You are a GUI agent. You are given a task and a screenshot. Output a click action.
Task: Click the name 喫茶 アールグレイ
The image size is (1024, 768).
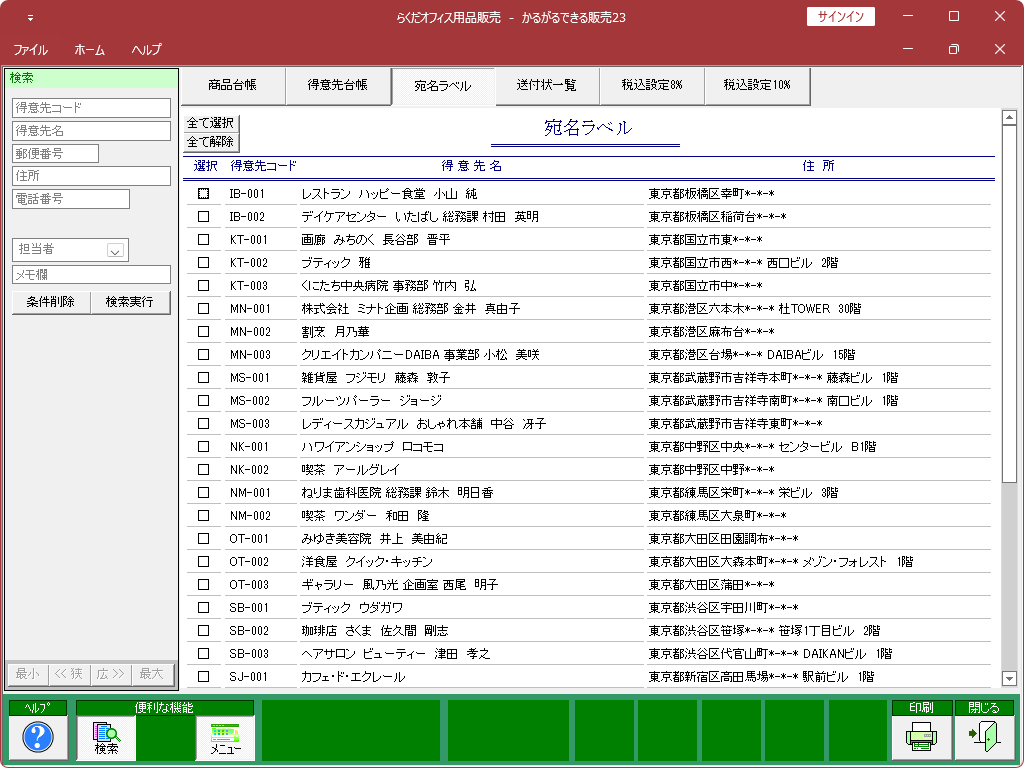(x=350, y=470)
